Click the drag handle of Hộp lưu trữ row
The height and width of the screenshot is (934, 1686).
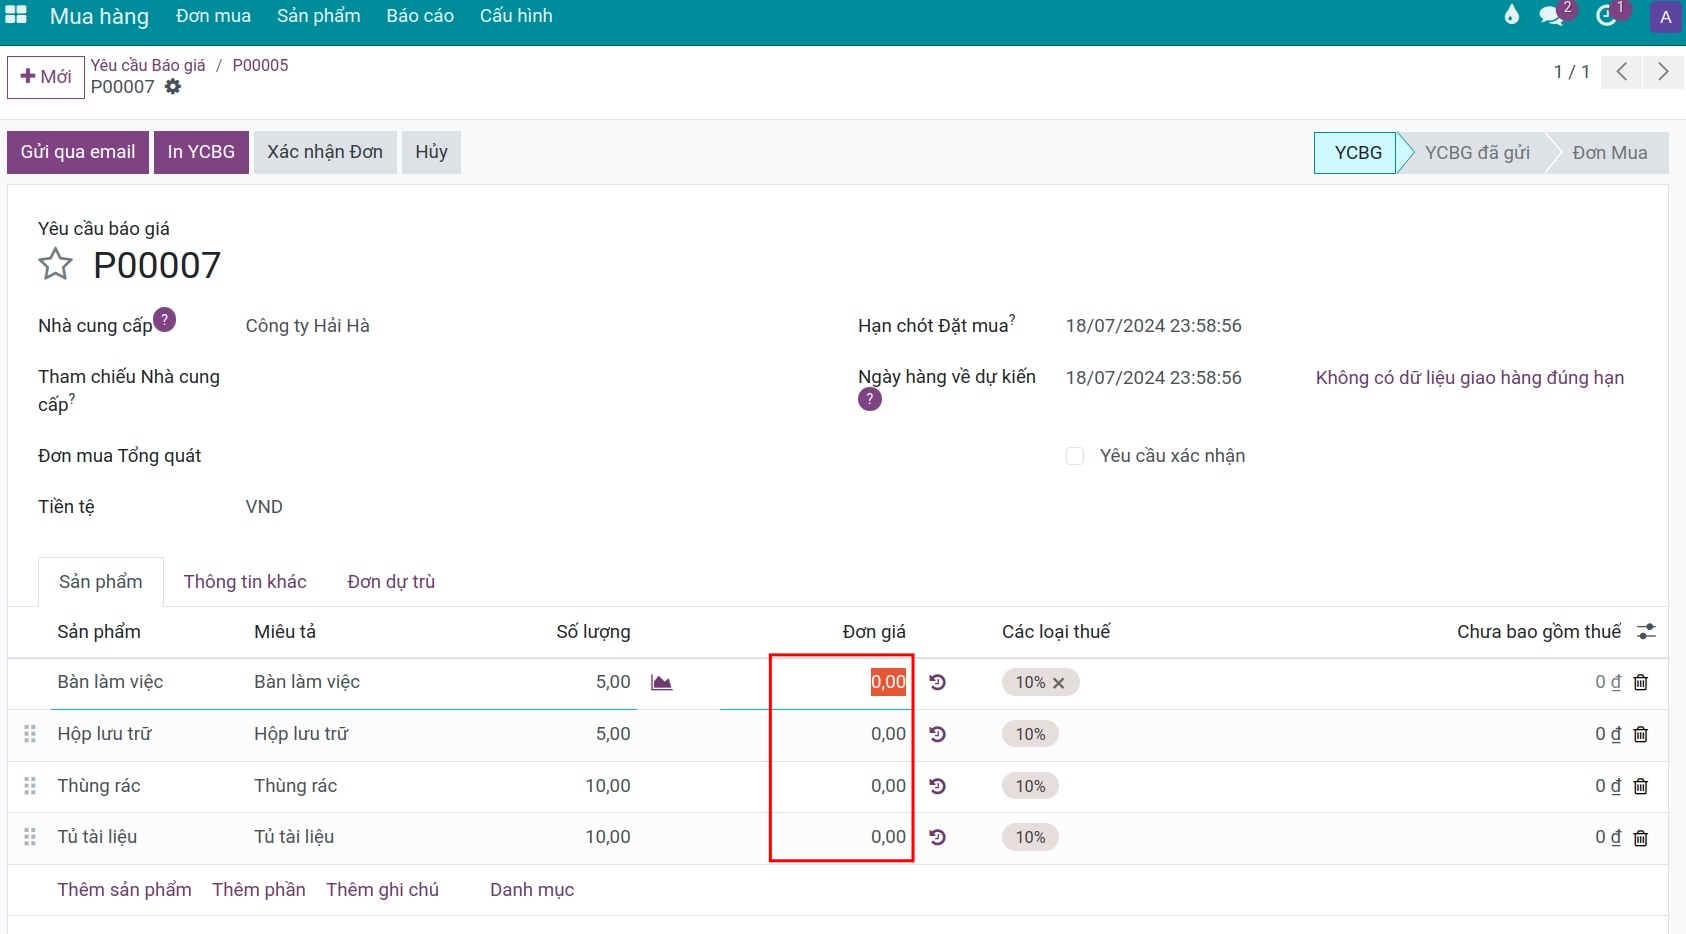pyautogui.click(x=30, y=734)
